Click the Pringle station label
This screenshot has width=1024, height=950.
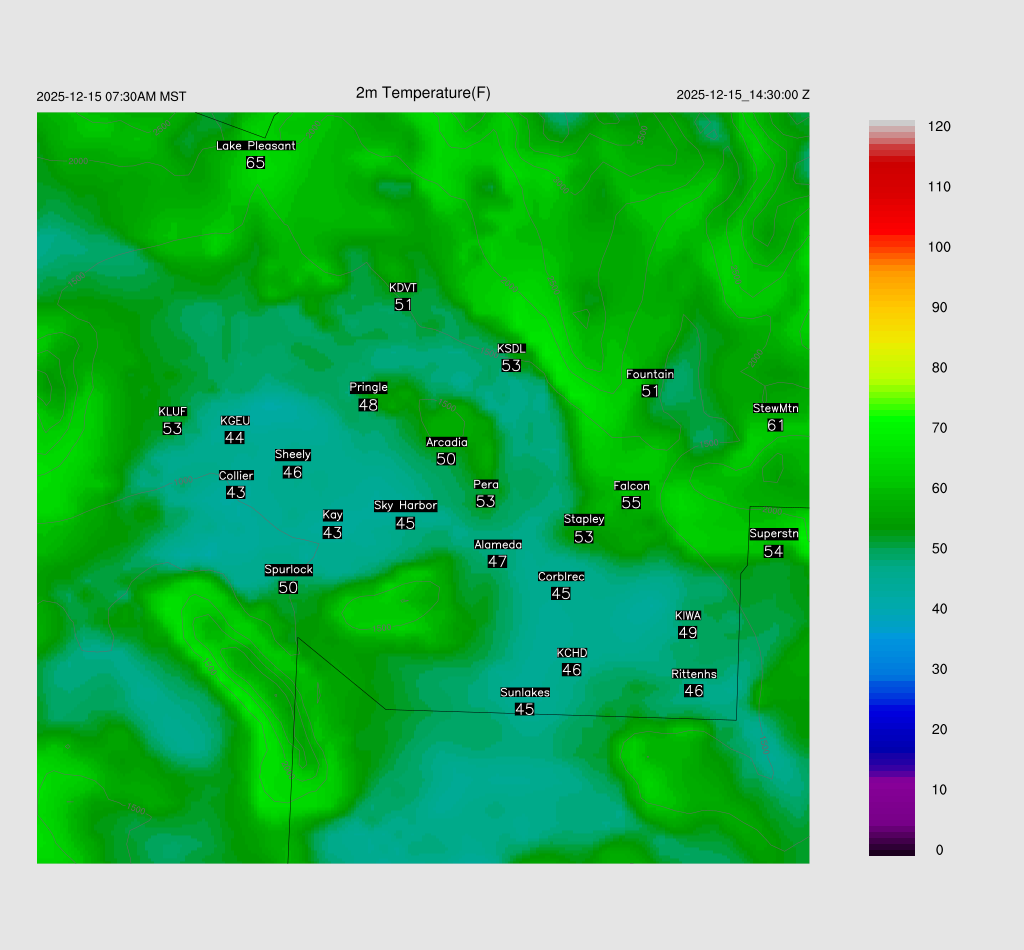point(368,388)
